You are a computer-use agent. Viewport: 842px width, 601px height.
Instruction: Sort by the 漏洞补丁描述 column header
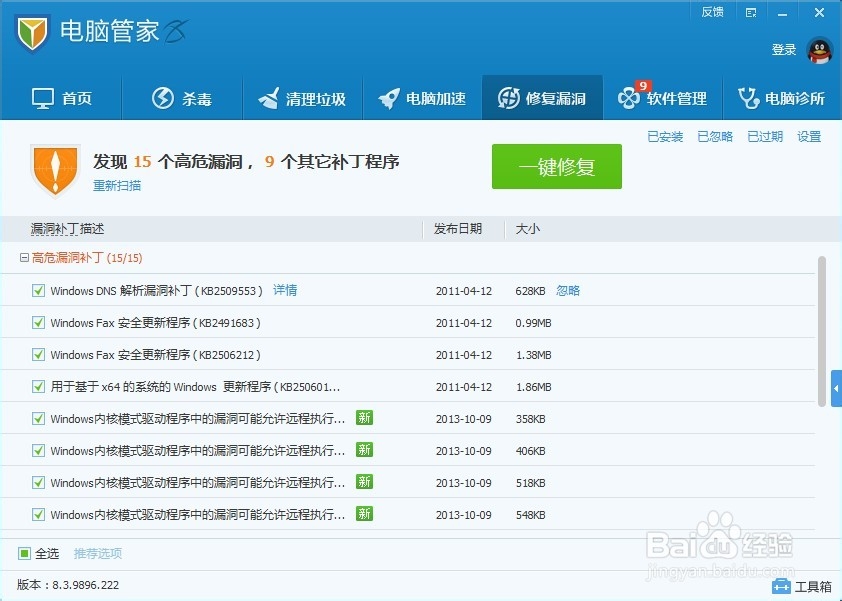click(67, 229)
